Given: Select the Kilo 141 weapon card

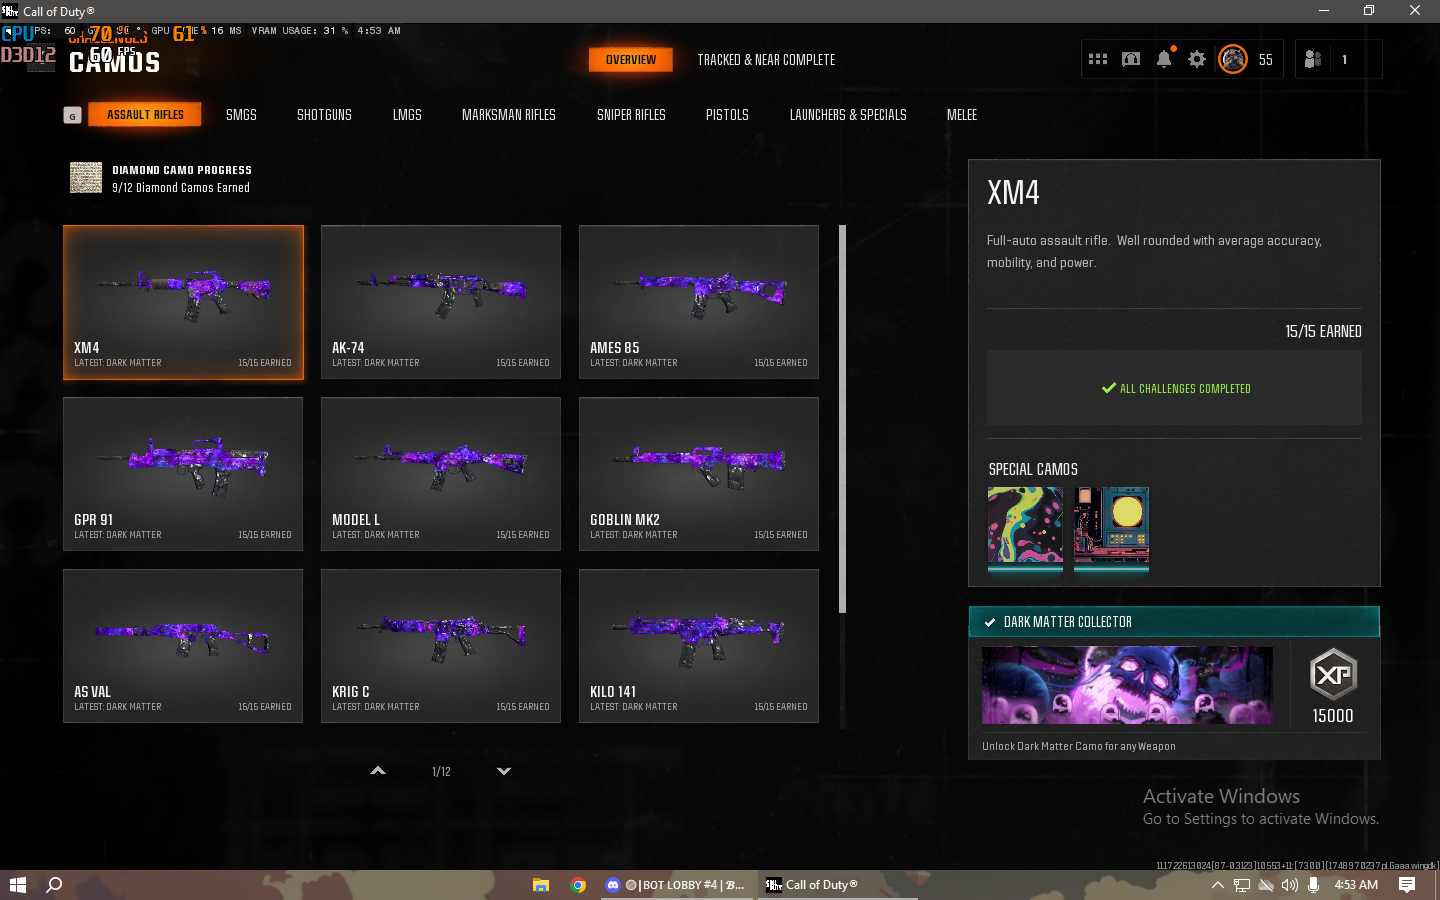Looking at the screenshot, I should (699, 646).
